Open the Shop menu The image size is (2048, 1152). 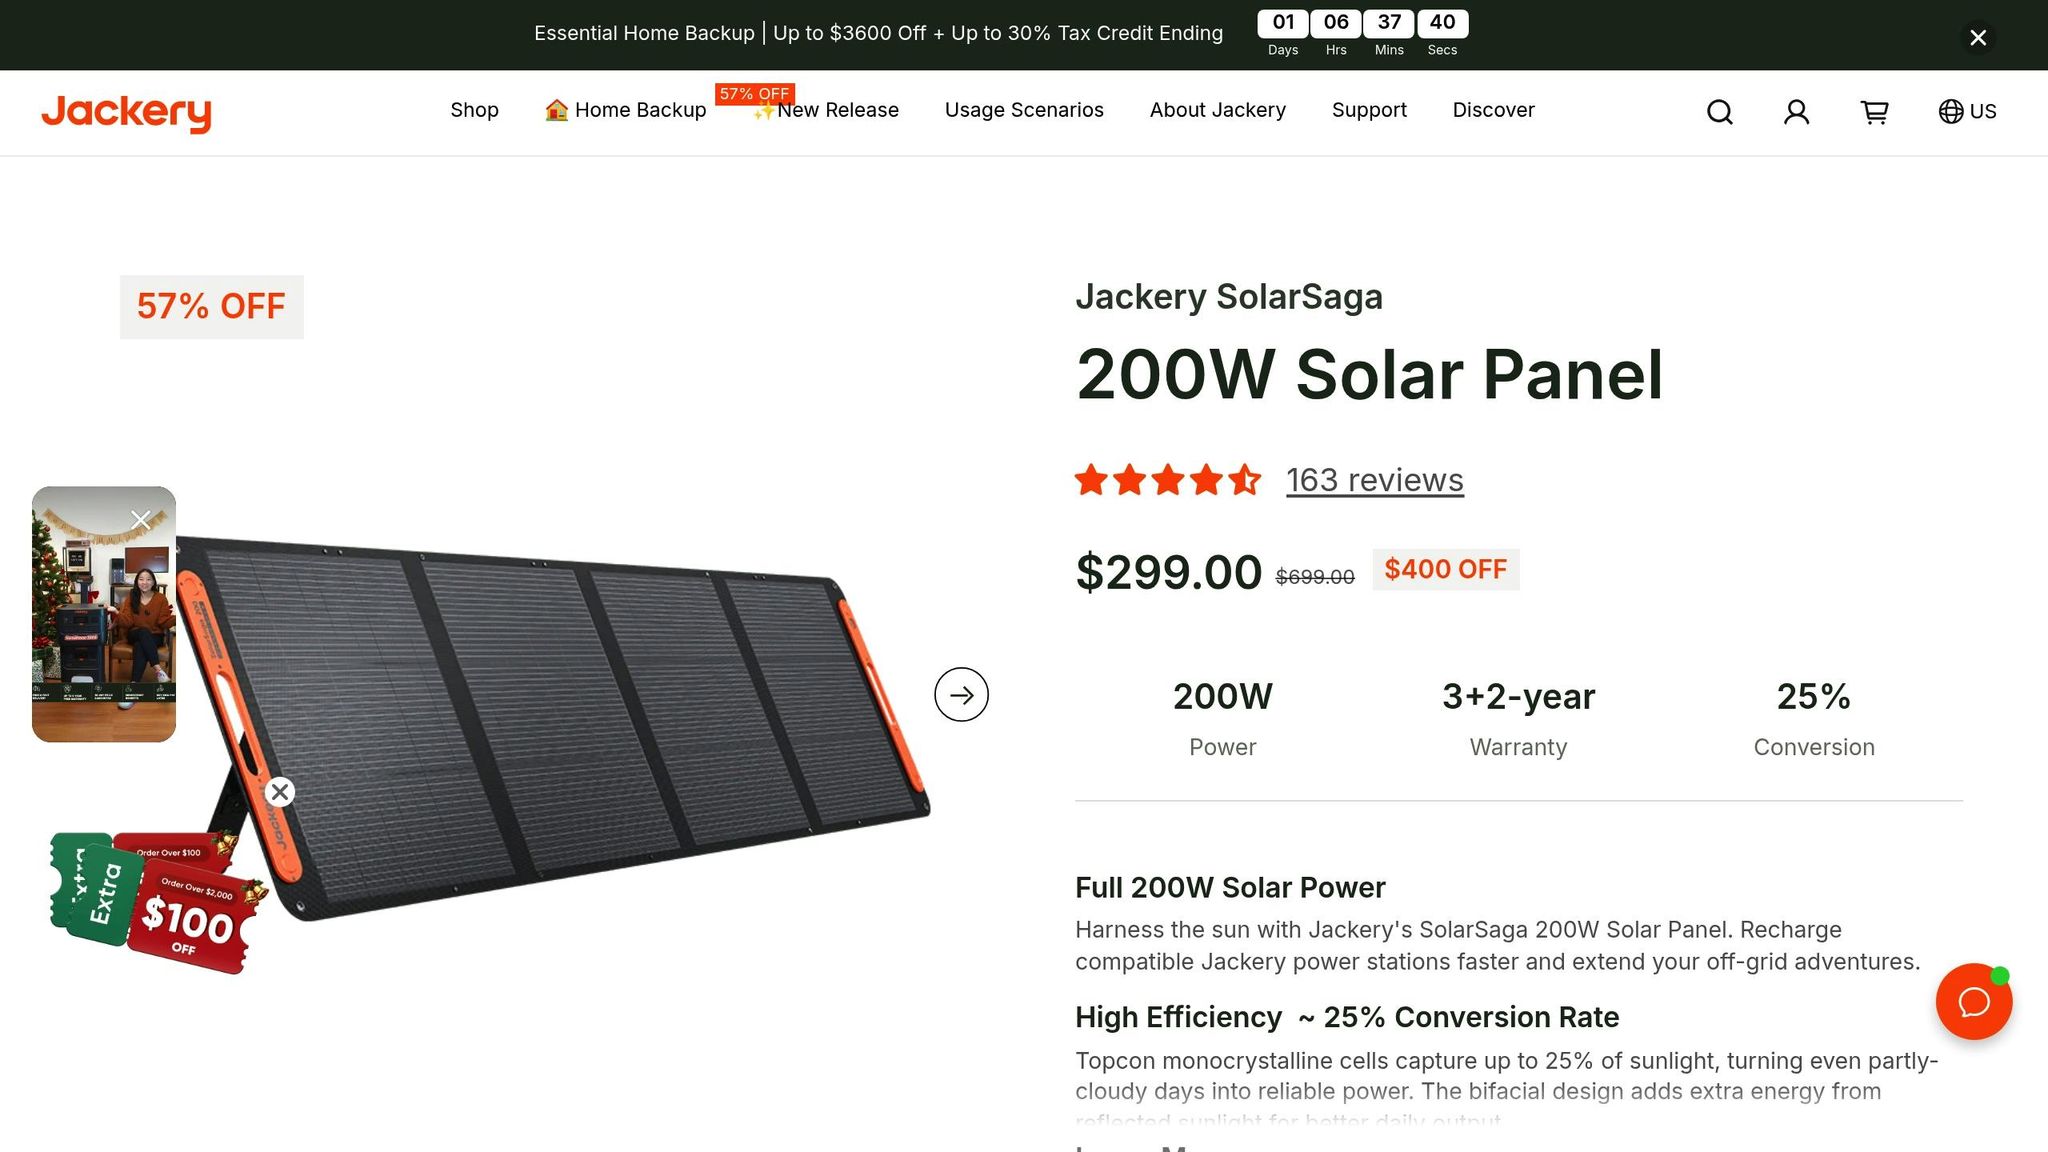[x=474, y=111]
